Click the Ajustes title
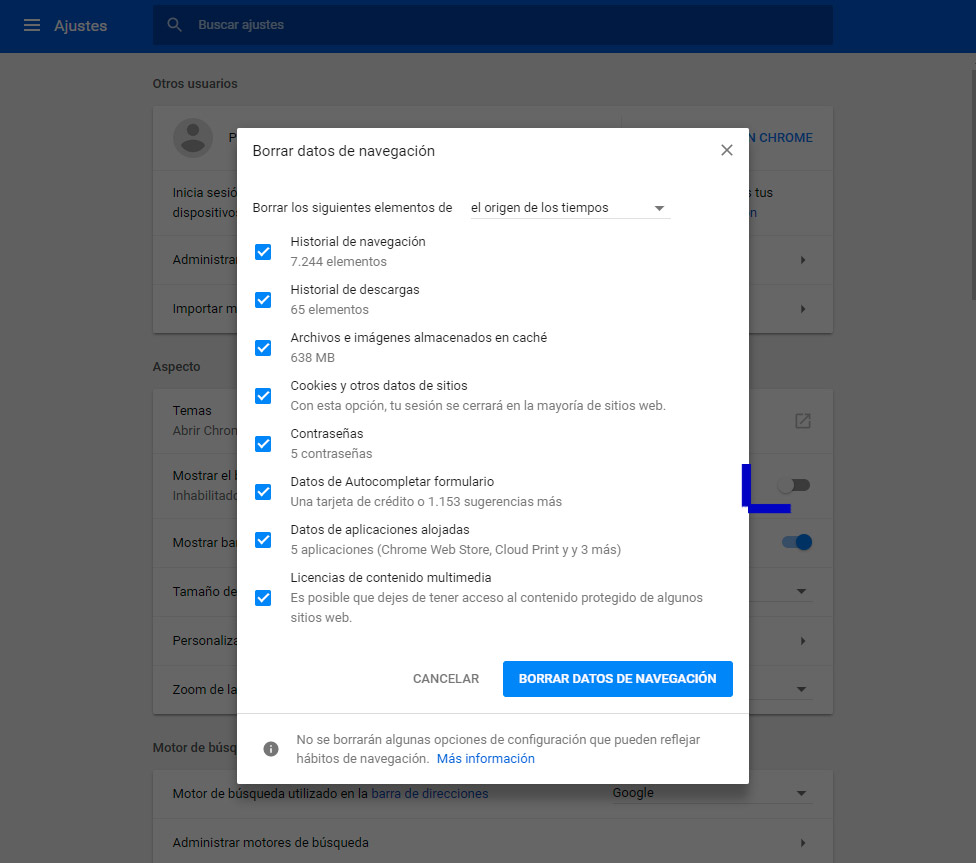This screenshot has height=863, width=976. pyautogui.click(x=80, y=26)
